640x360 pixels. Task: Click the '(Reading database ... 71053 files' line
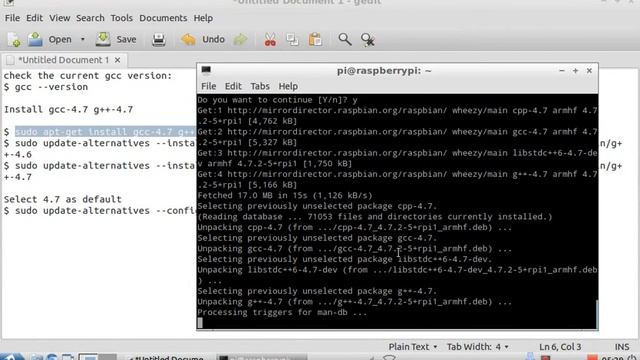click(375, 216)
